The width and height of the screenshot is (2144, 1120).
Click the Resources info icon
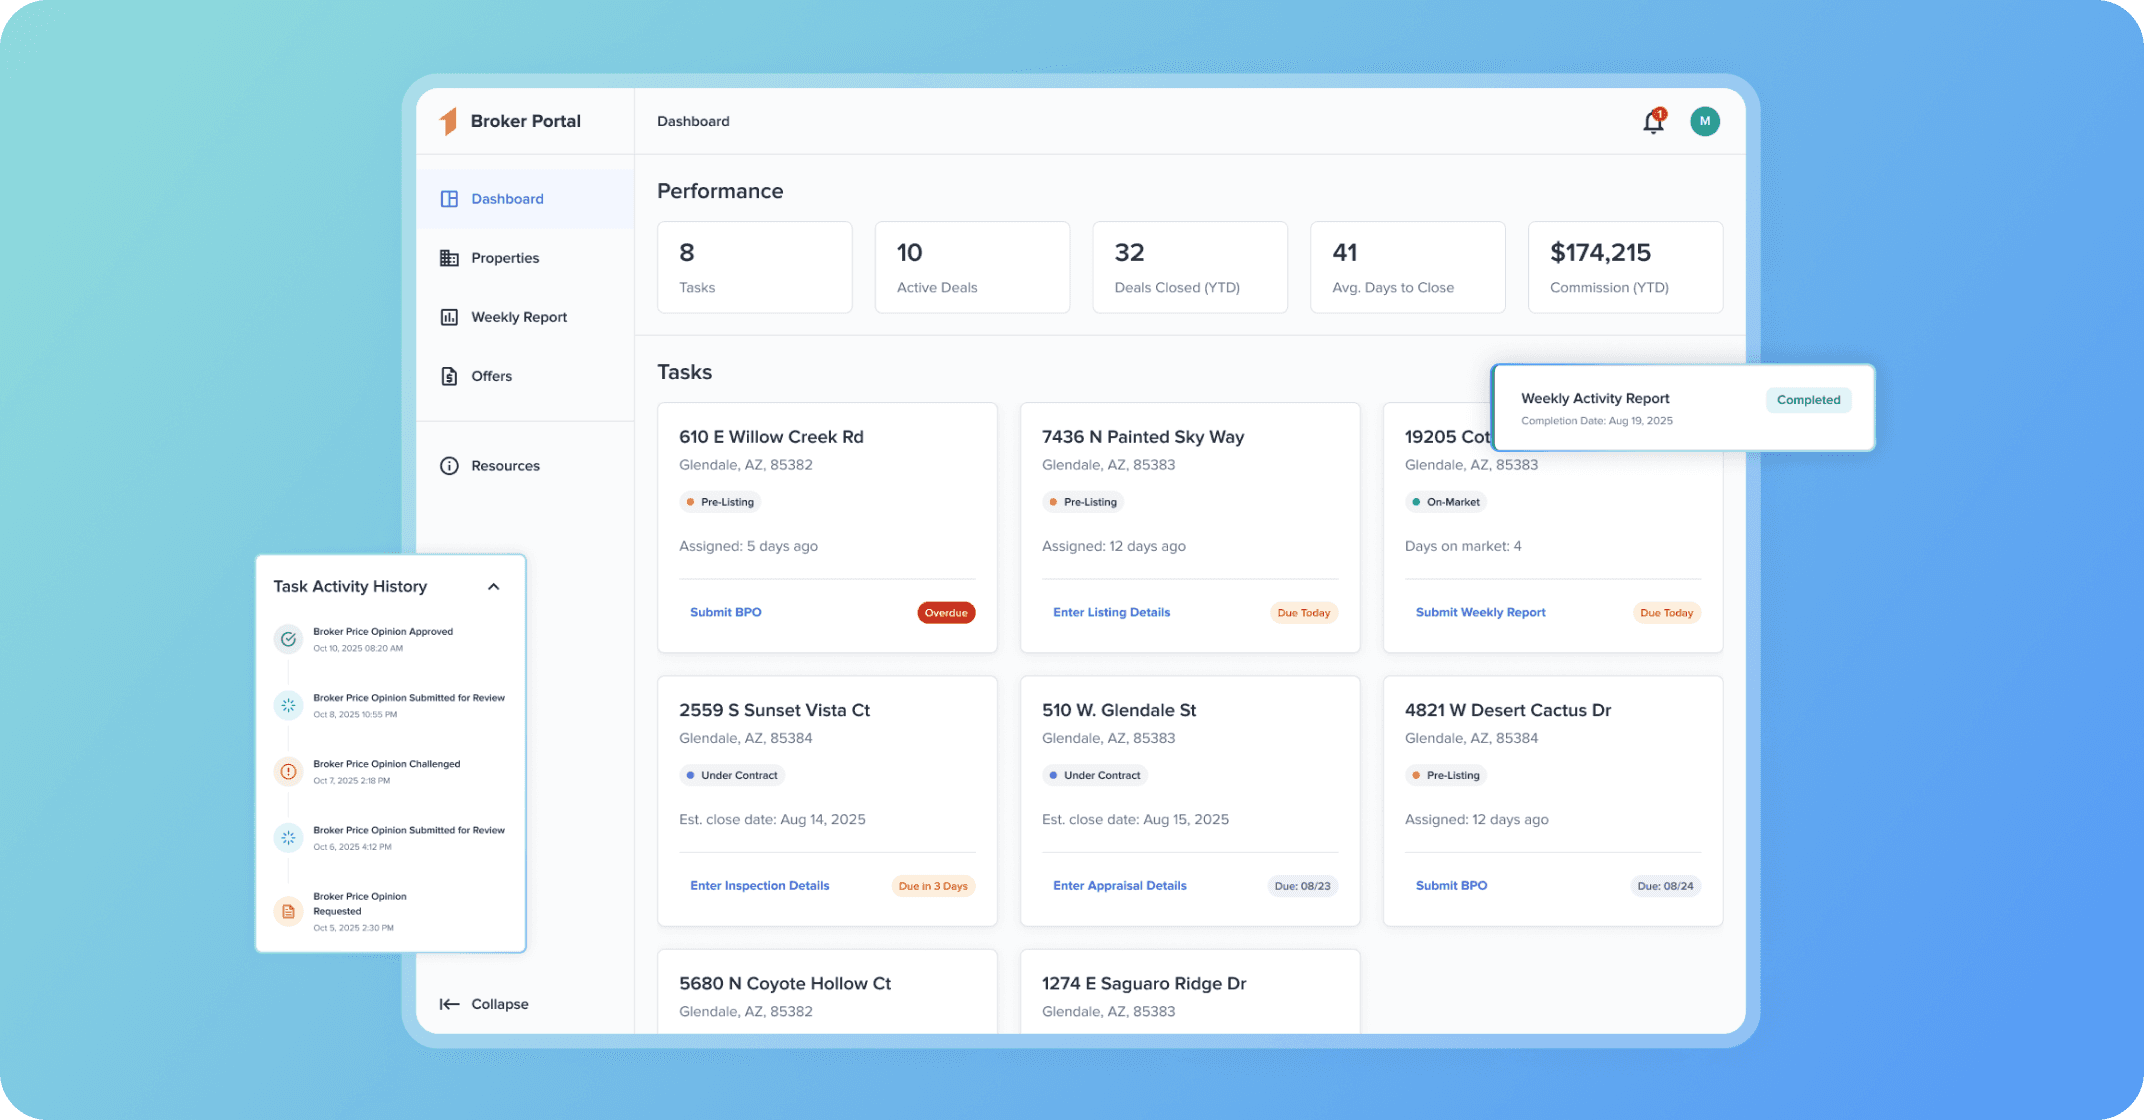click(449, 466)
